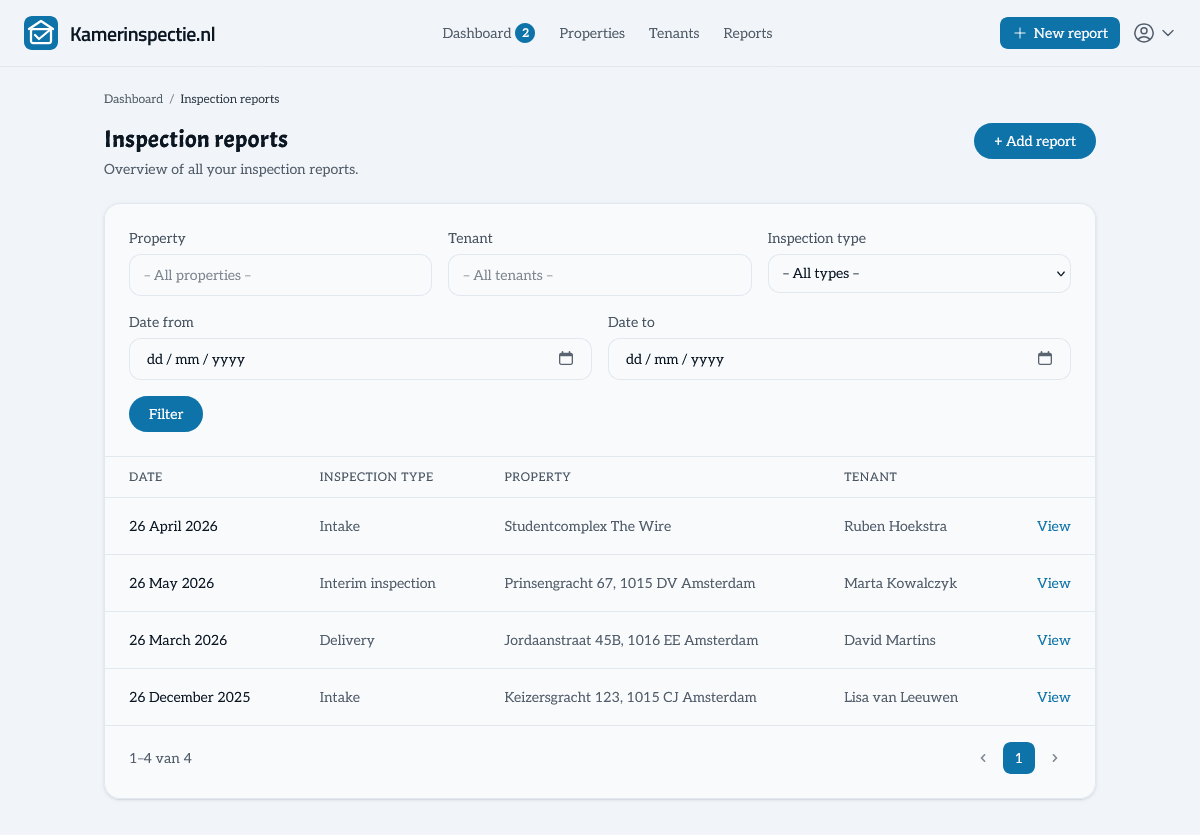
Task: Click the Dashboard breadcrumb link
Action: pos(133,99)
